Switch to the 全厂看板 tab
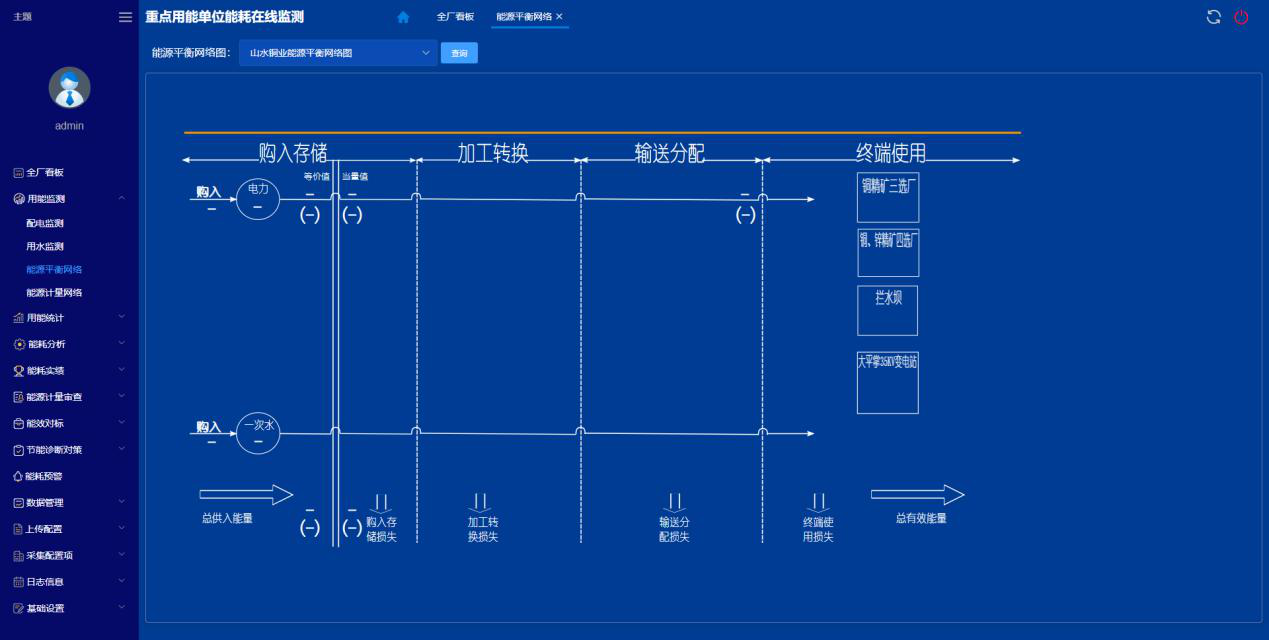Image resolution: width=1269 pixels, height=640 pixels. (x=455, y=17)
